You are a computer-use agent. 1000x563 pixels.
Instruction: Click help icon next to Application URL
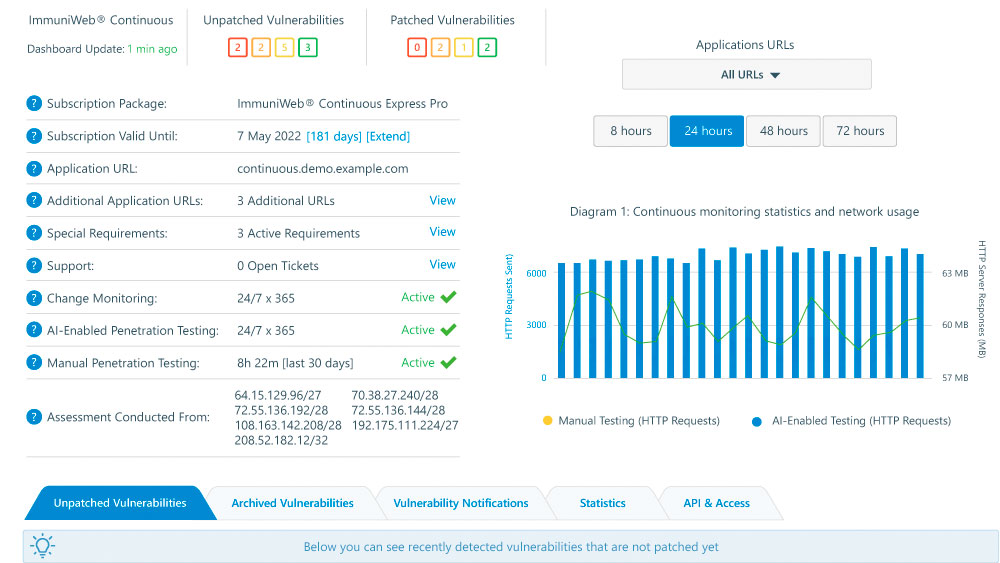35,168
